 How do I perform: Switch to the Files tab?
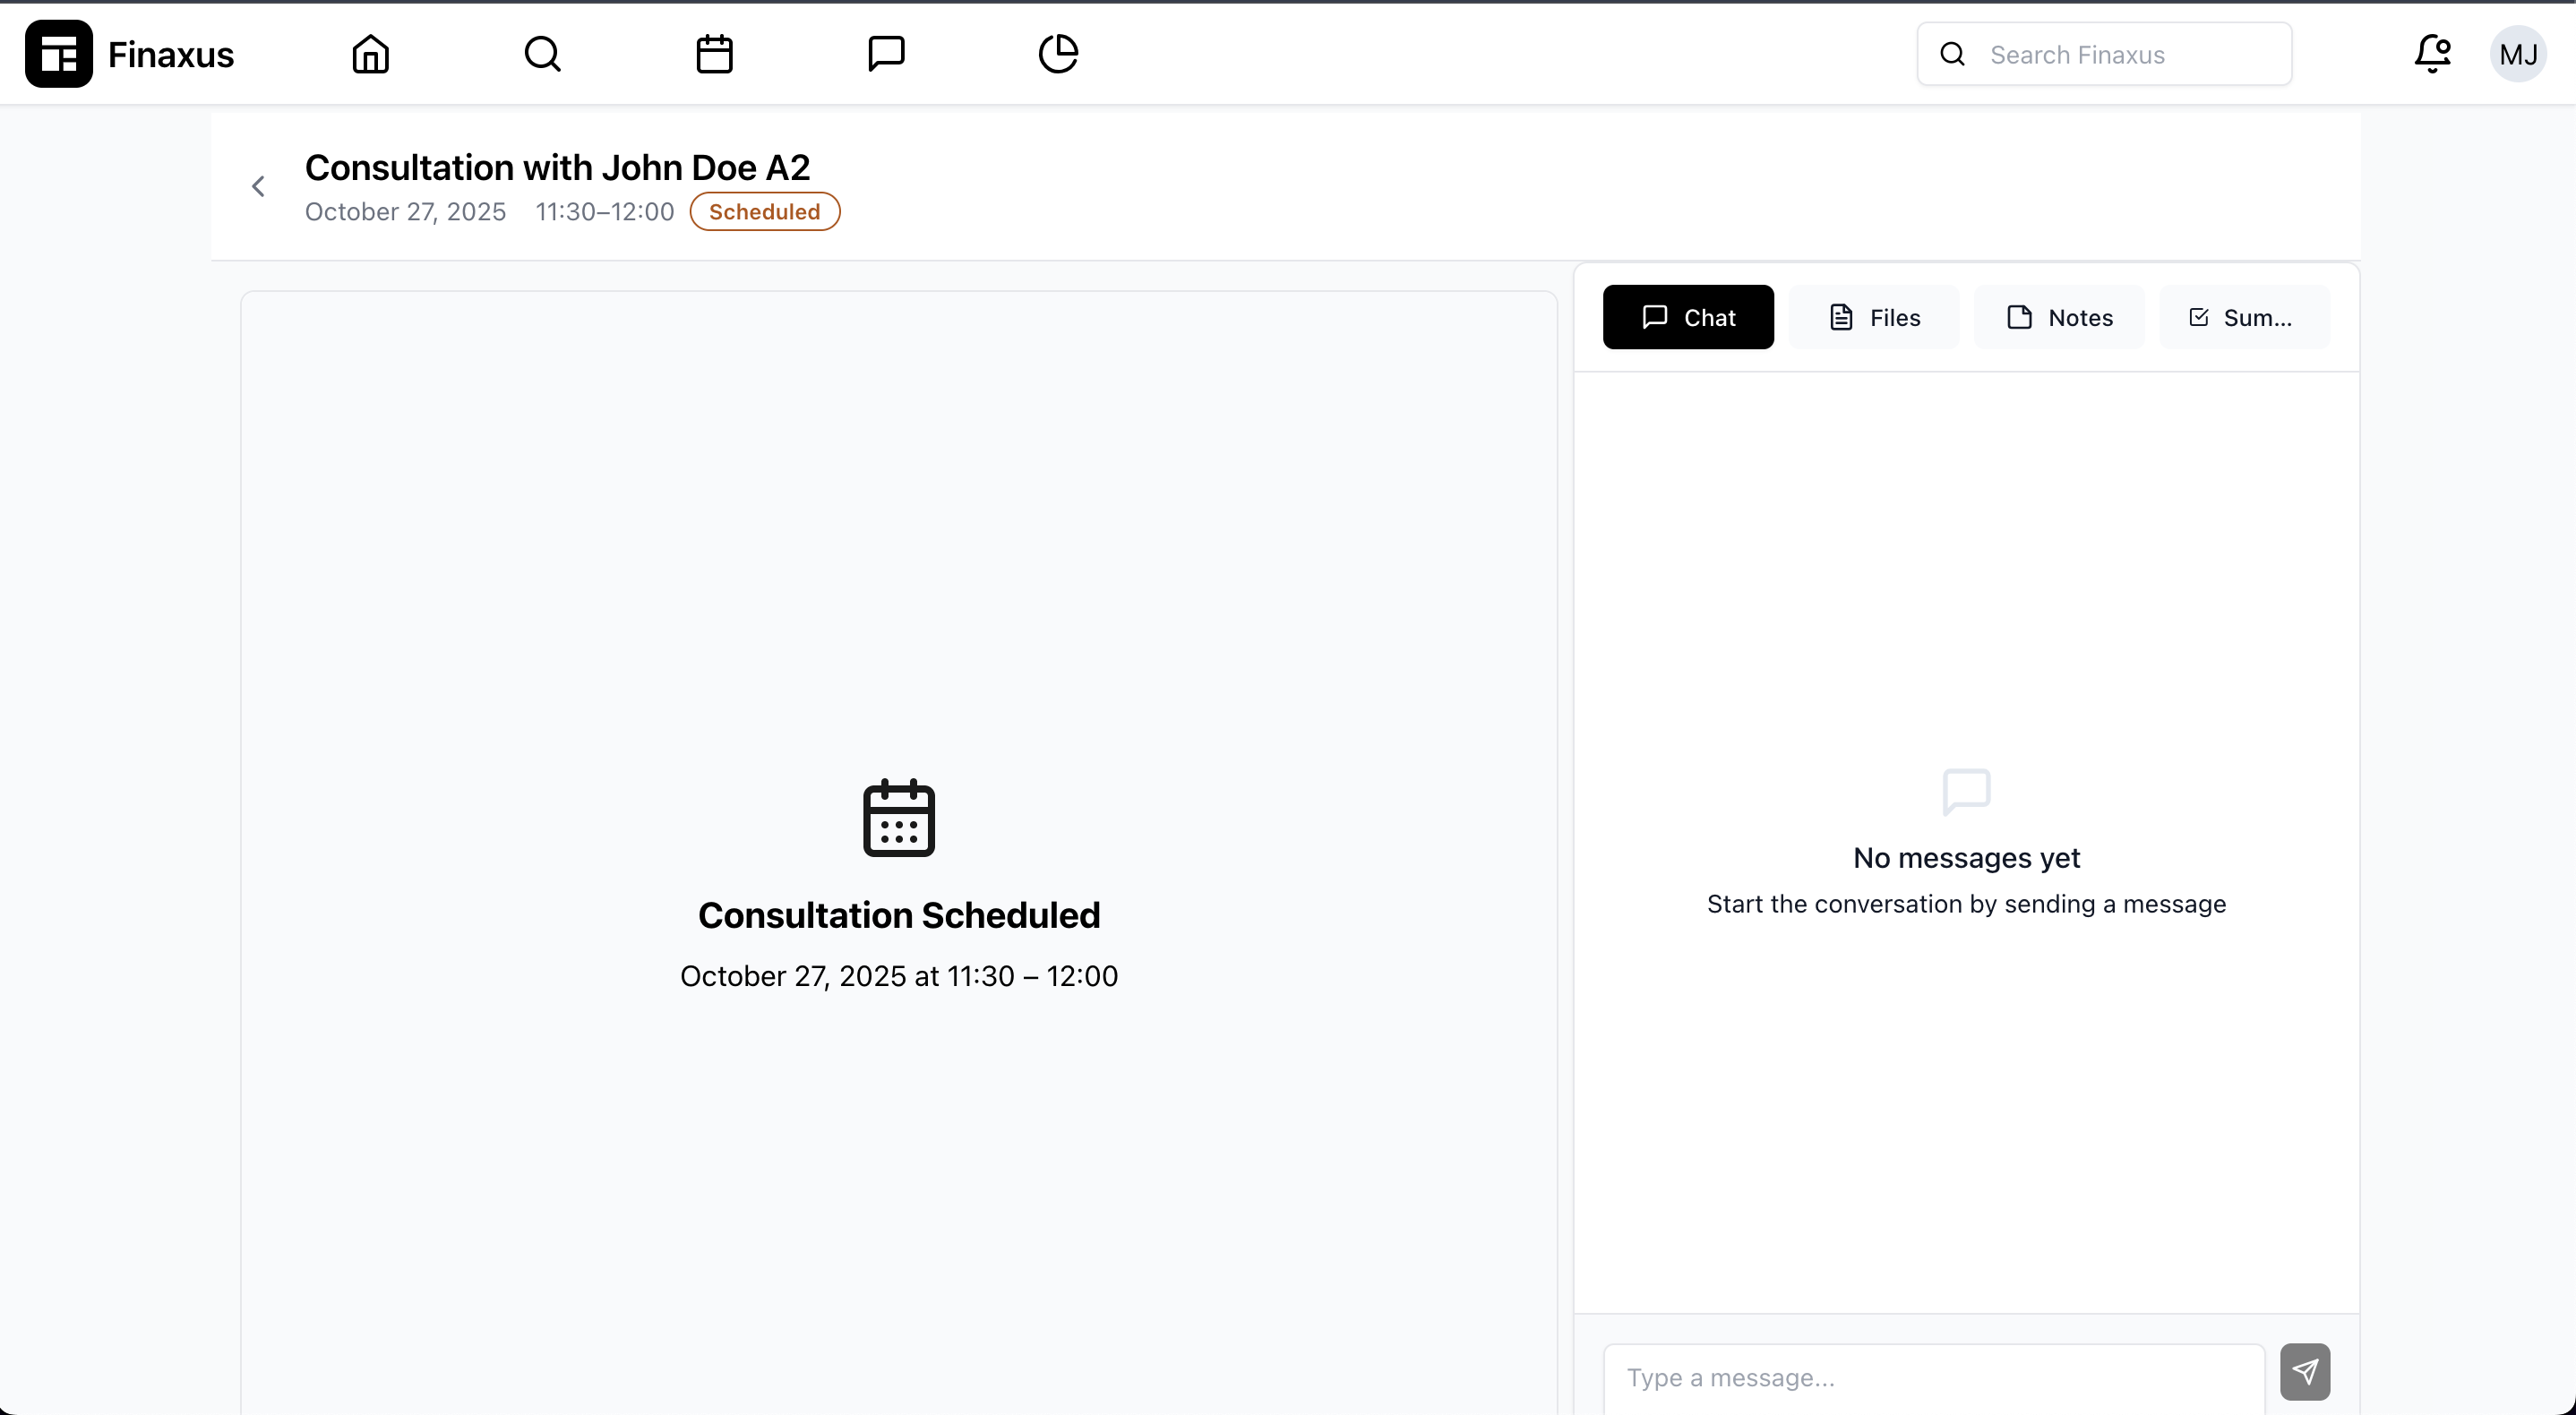point(1874,317)
